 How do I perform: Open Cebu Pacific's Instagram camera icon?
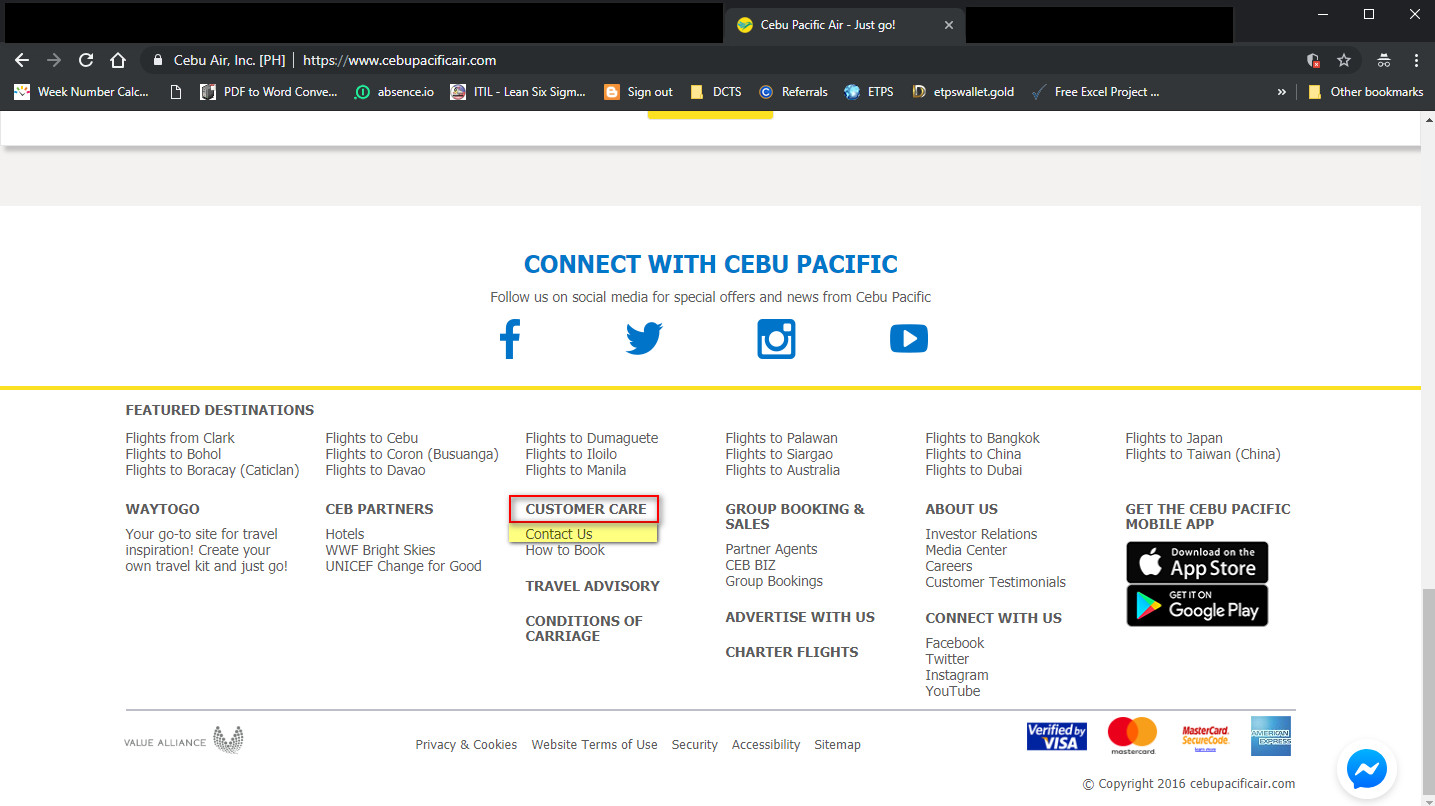click(x=776, y=339)
